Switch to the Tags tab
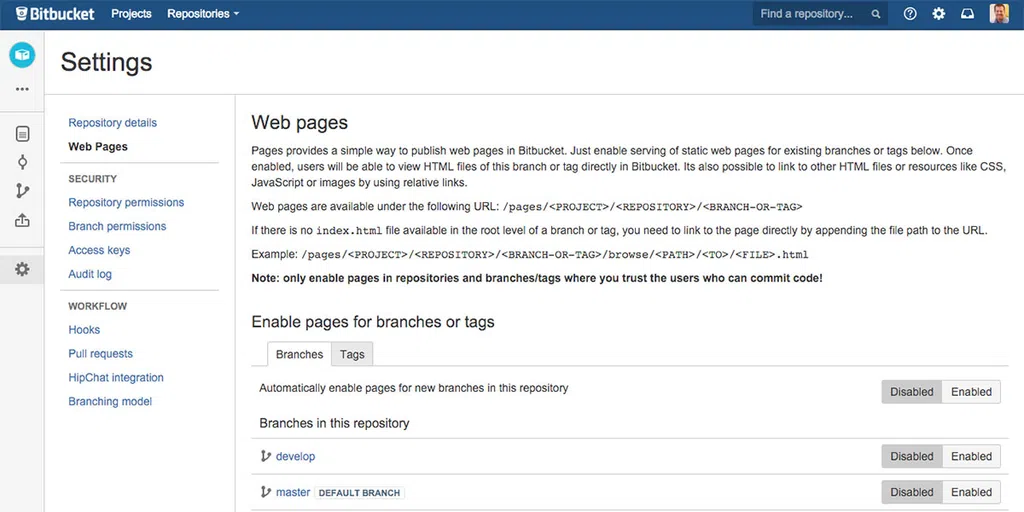Viewport: 1024px width, 512px height. coord(352,354)
